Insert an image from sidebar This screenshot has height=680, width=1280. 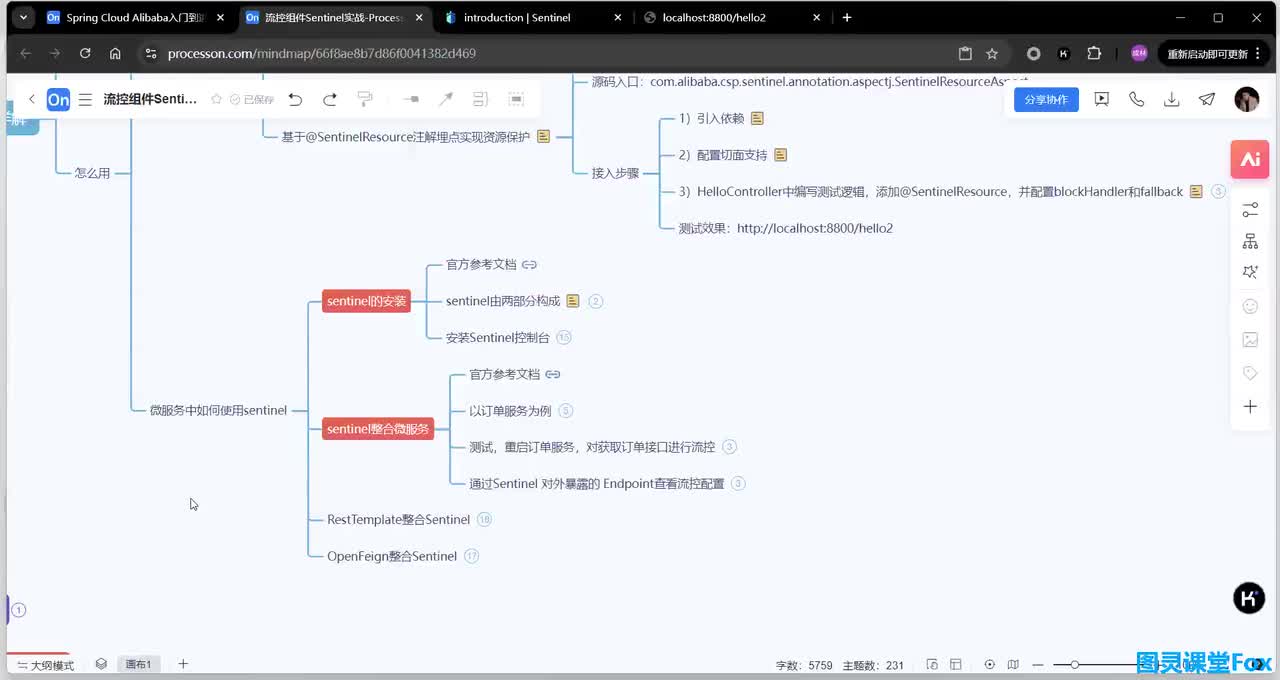tap(1250, 340)
